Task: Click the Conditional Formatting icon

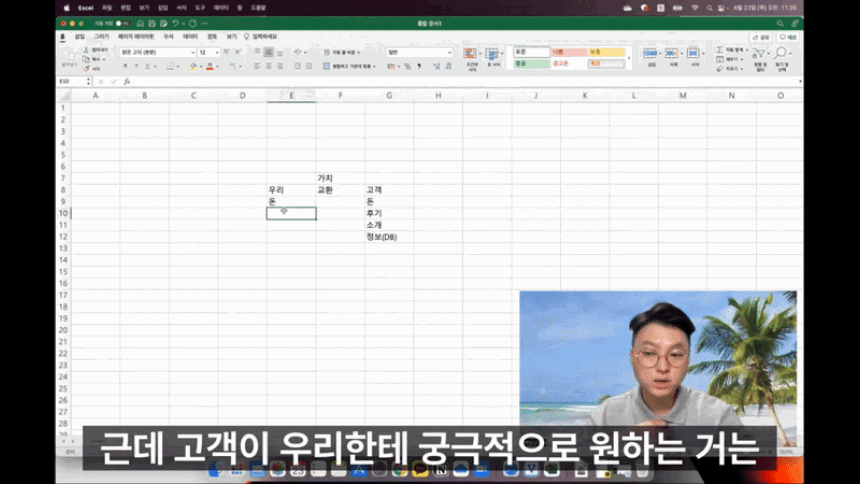Action: (x=472, y=54)
